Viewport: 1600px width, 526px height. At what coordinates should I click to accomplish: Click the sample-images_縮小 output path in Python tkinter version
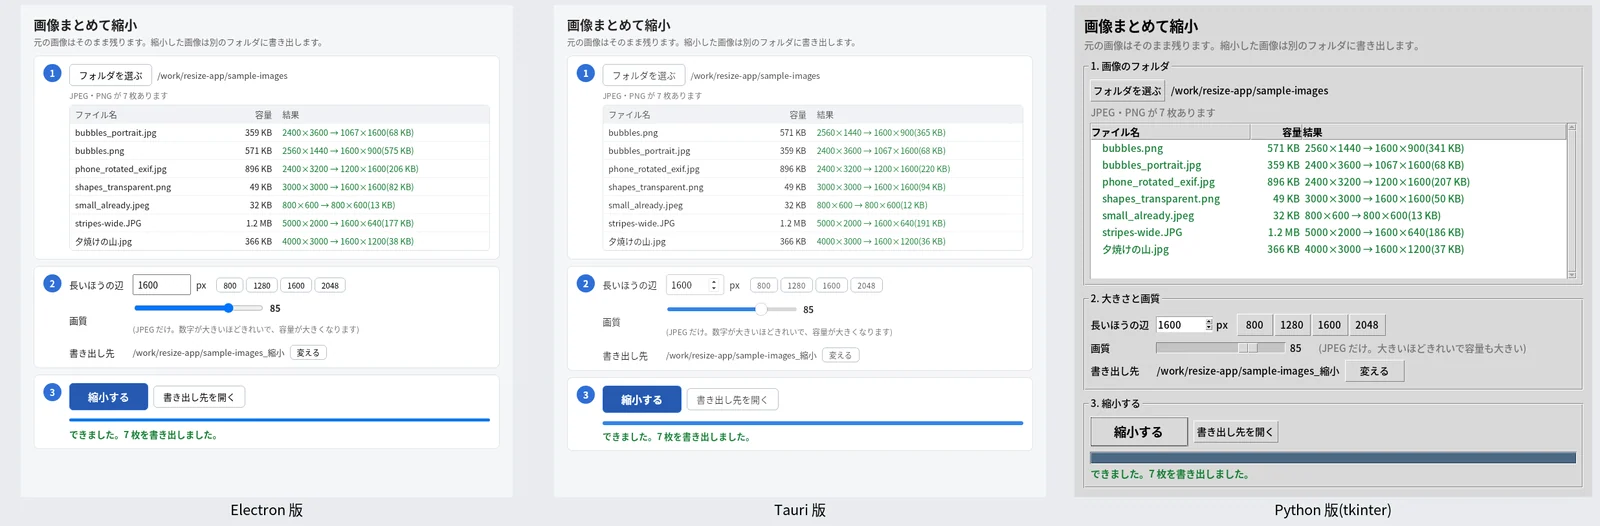coord(1248,371)
